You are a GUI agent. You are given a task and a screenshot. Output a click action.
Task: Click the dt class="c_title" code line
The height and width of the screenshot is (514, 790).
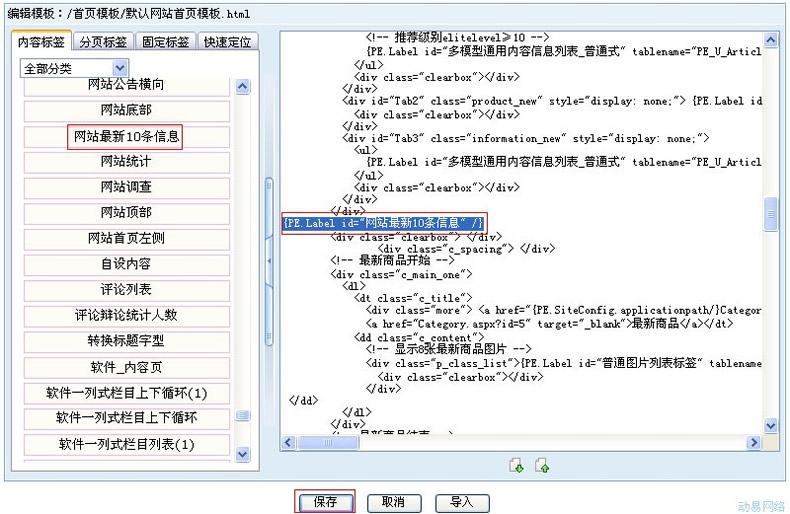(x=413, y=298)
